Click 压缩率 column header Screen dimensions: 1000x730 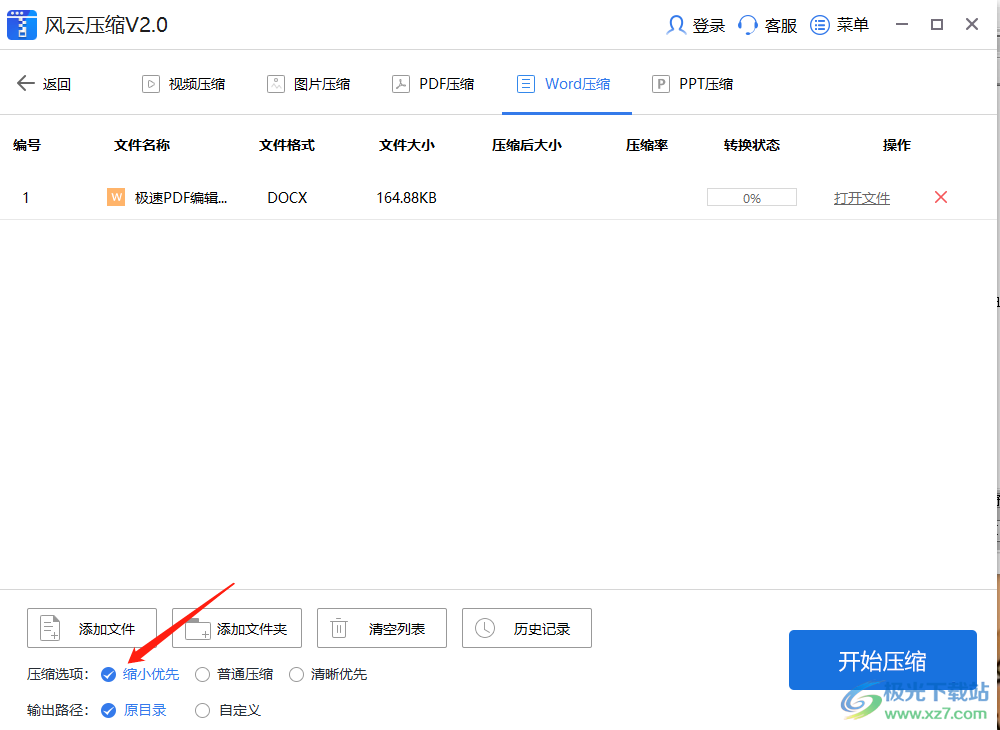pos(647,145)
